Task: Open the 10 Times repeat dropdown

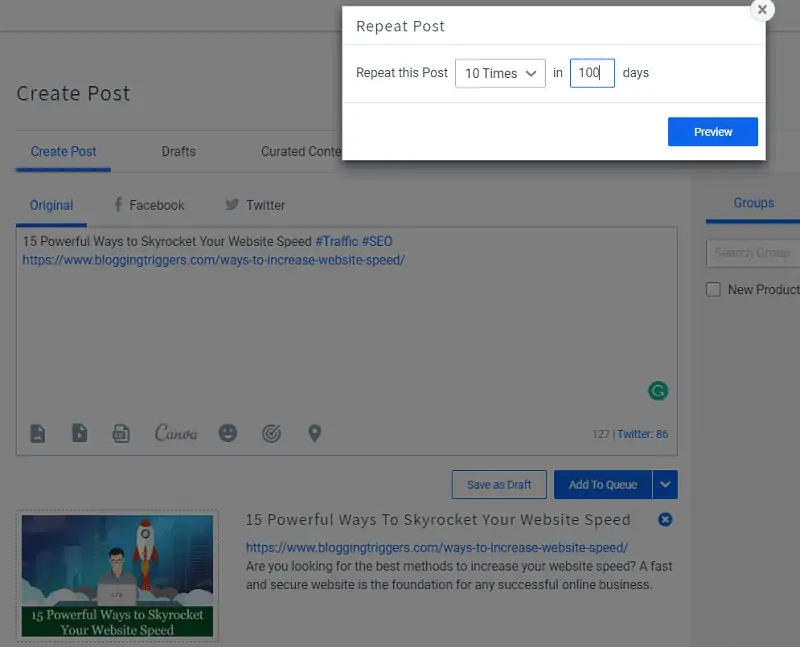Action: tap(500, 73)
